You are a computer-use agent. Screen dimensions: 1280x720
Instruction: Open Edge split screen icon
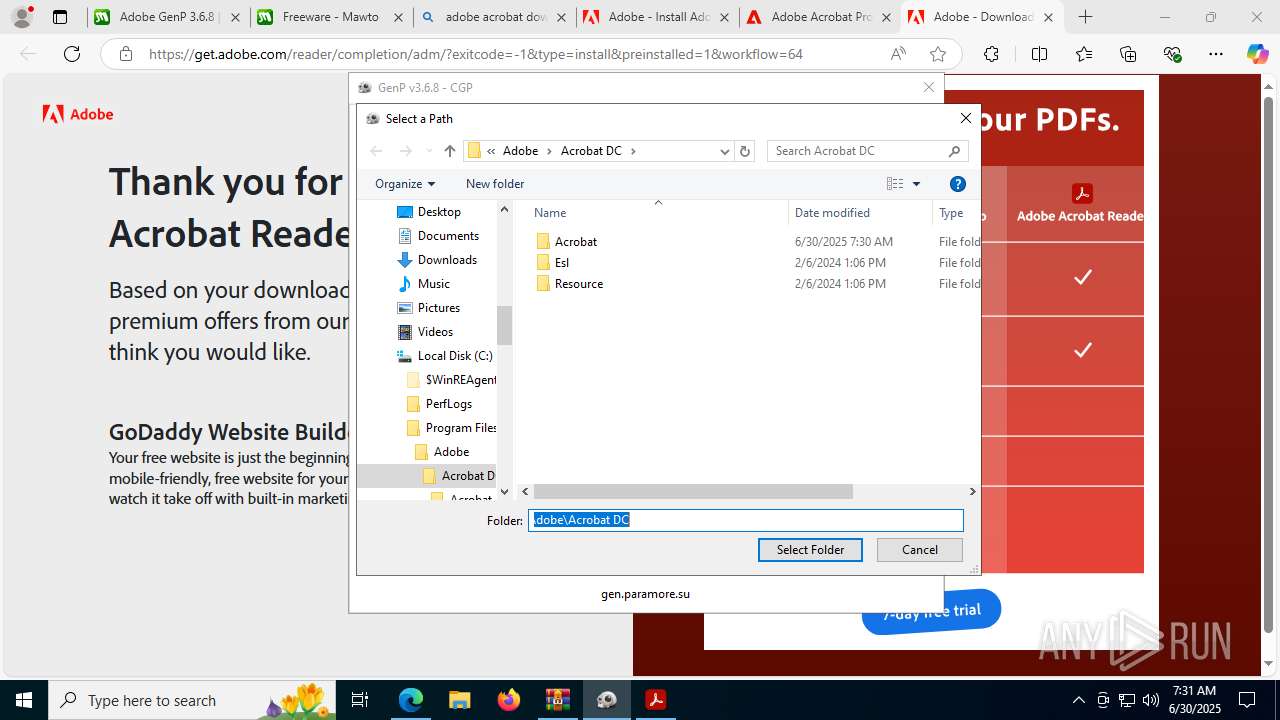click(1039, 54)
